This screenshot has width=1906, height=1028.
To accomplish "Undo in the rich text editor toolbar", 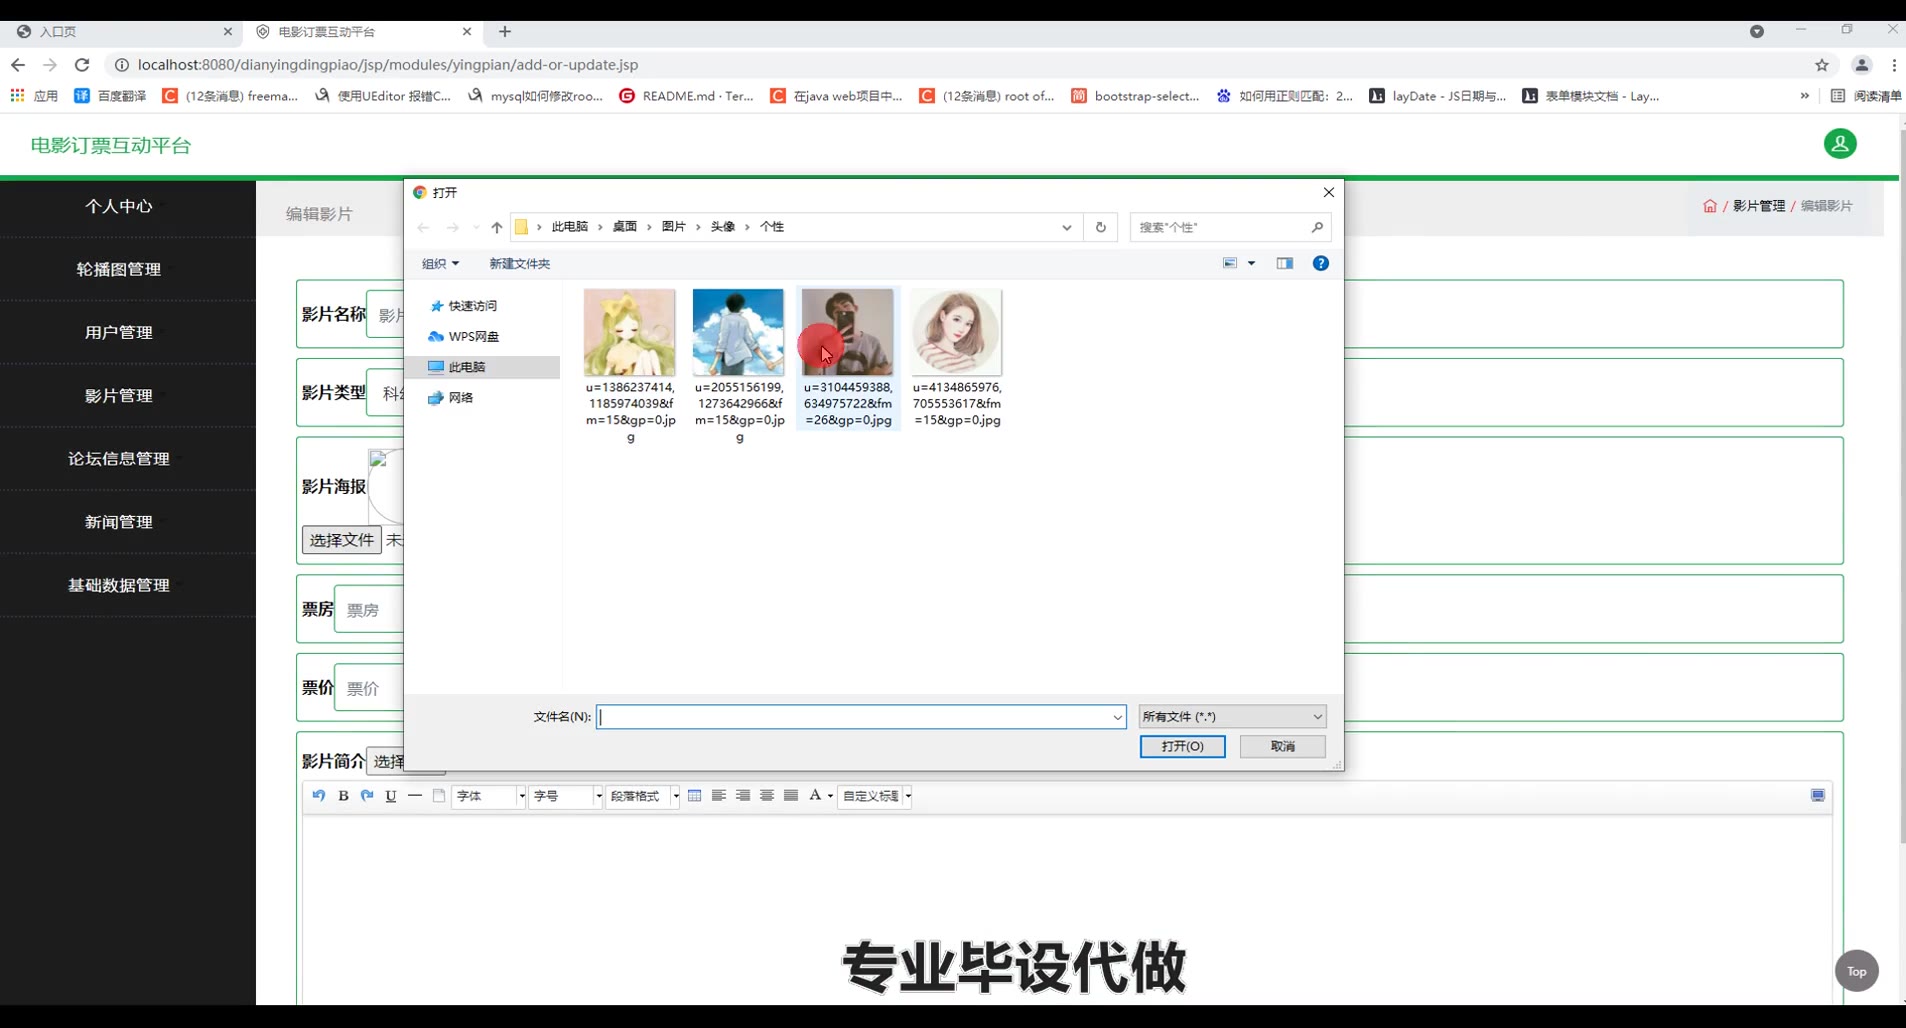I will coord(319,796).
